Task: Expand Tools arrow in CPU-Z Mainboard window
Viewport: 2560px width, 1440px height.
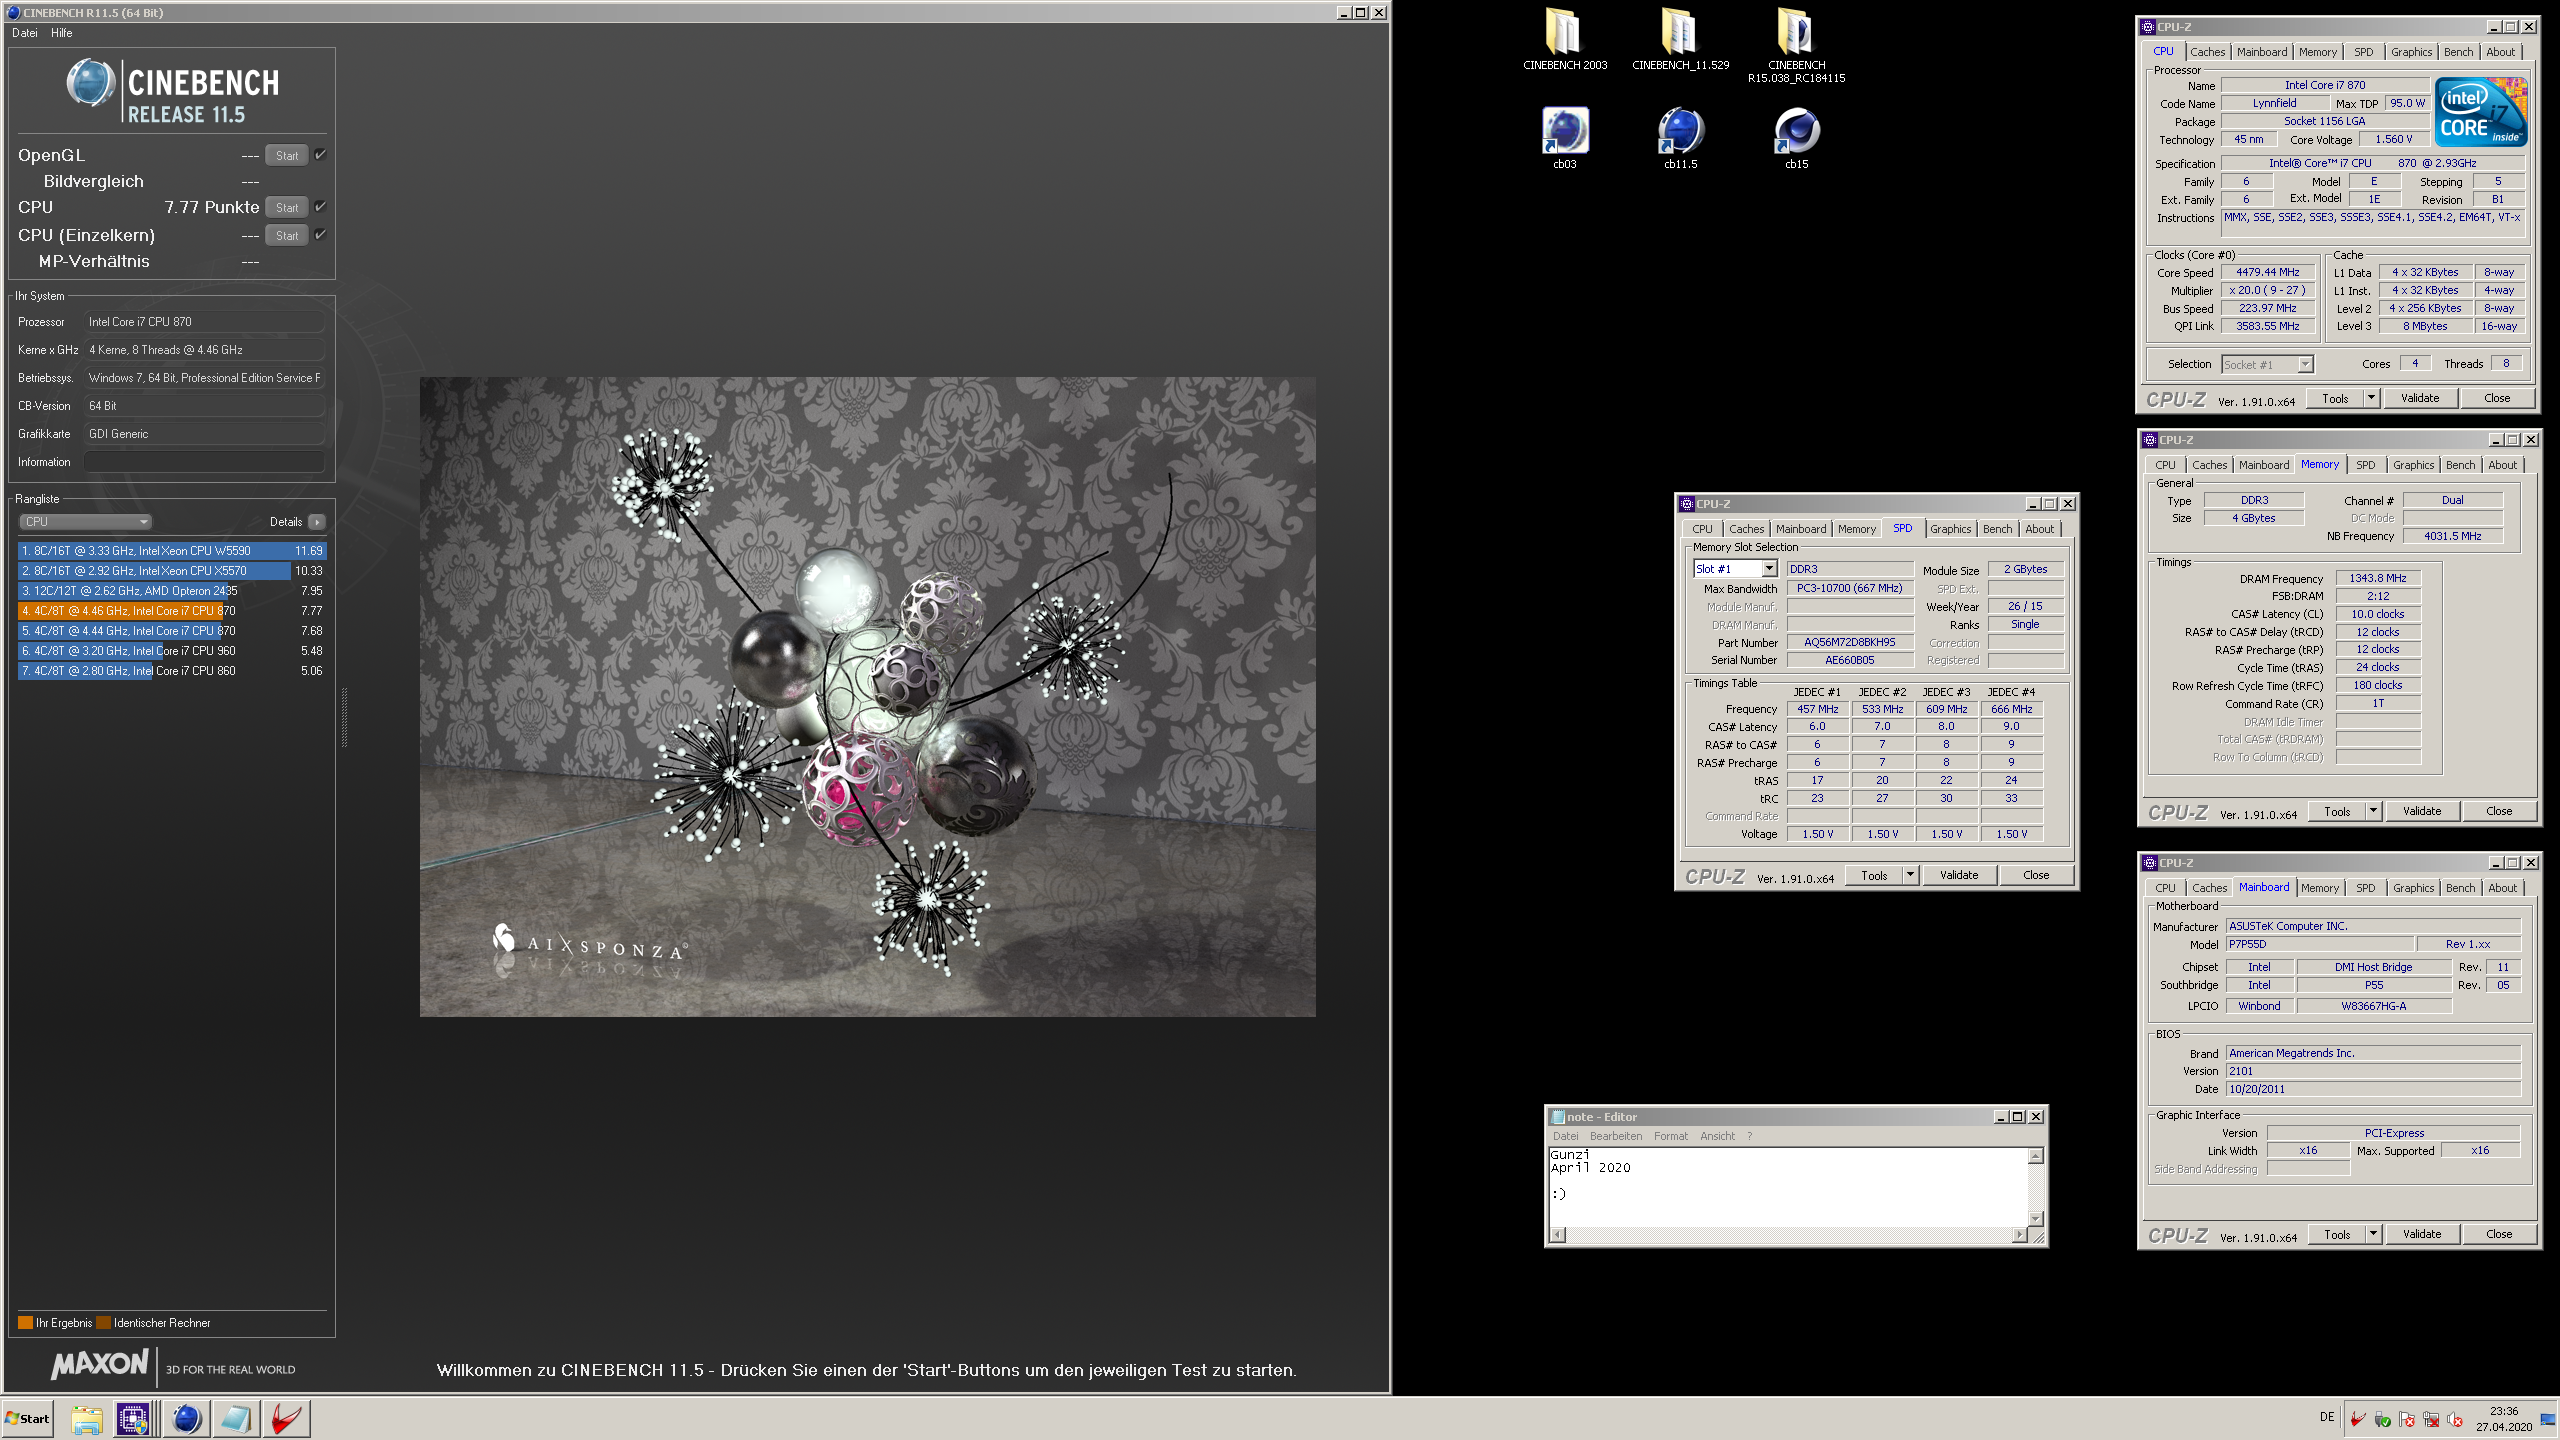Action: coord(2373,1234)
